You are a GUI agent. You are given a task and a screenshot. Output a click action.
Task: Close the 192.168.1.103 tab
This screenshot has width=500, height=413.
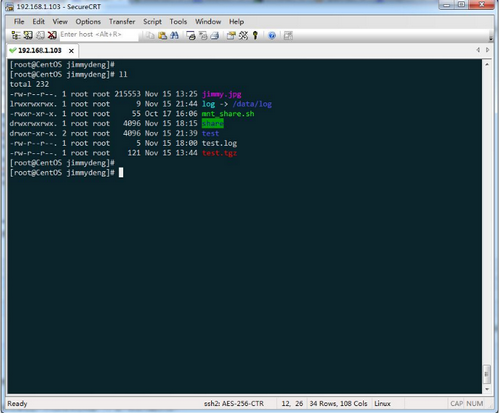pyautogui.click(x=71, y=51)
